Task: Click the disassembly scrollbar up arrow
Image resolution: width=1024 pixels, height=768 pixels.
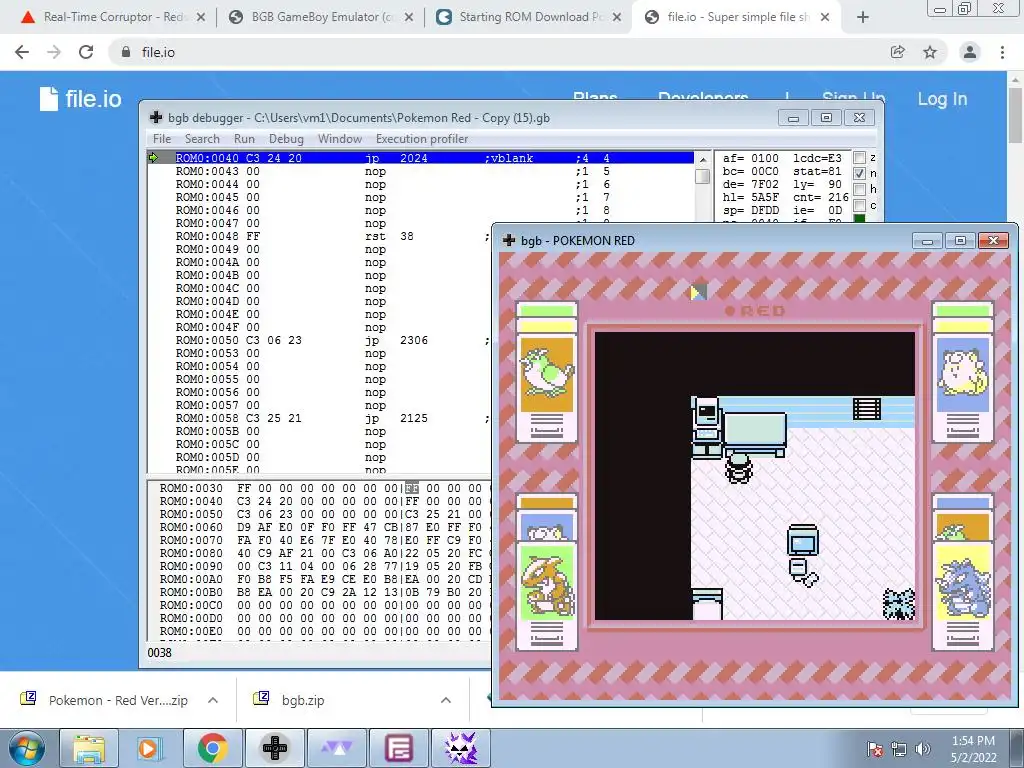Action: 703,159
